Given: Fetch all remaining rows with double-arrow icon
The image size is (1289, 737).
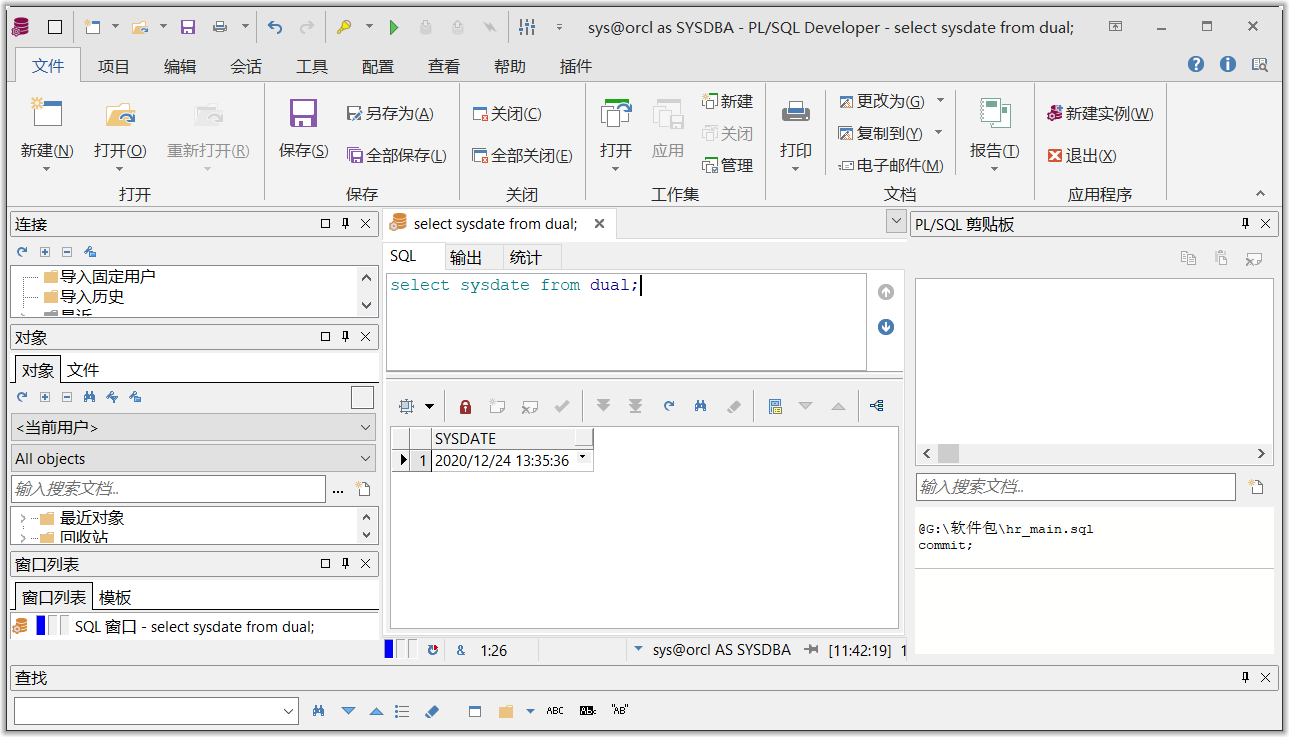Looking at the screenshot, I should (x=636, y=406).
